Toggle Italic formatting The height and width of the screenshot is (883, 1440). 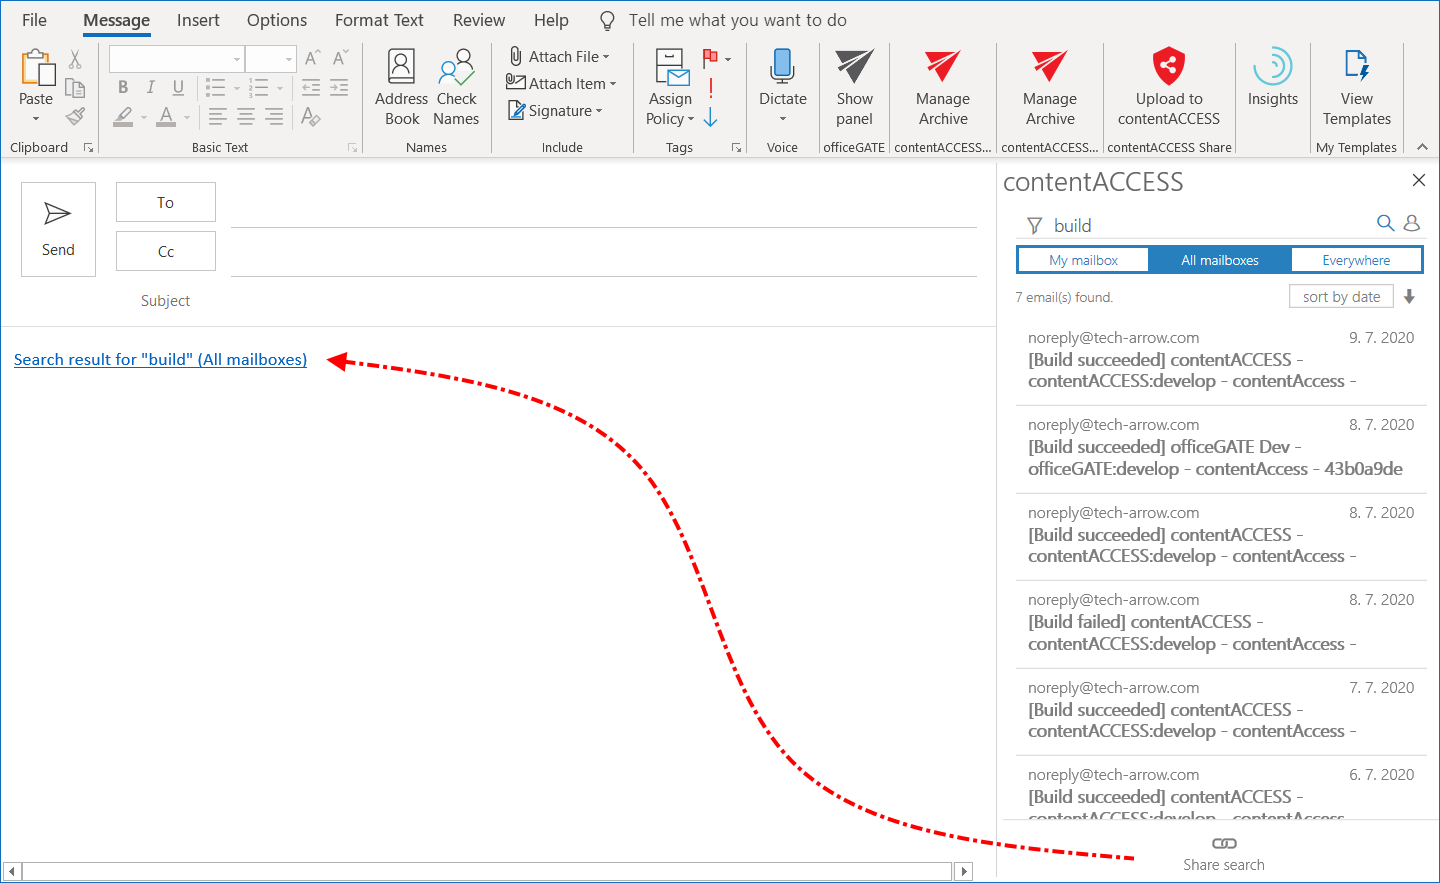150,87
